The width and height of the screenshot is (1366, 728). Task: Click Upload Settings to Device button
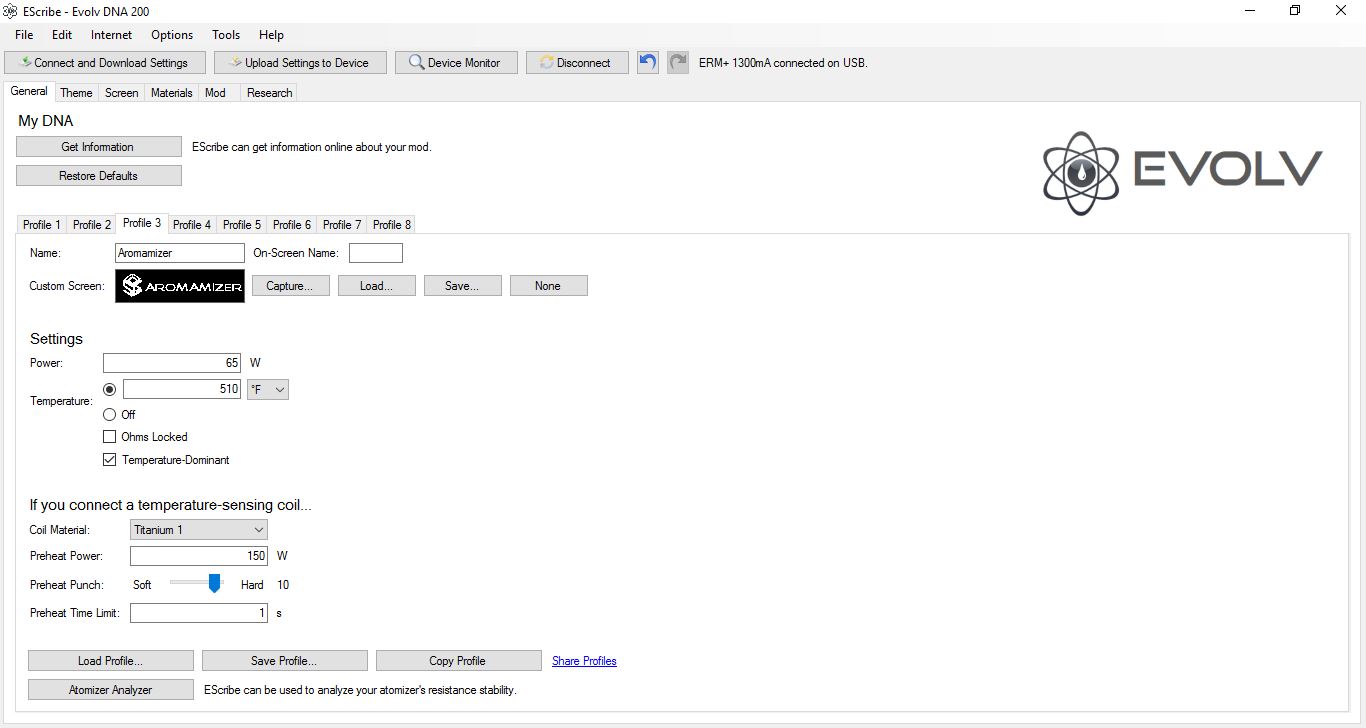click(x=299, y=62)
